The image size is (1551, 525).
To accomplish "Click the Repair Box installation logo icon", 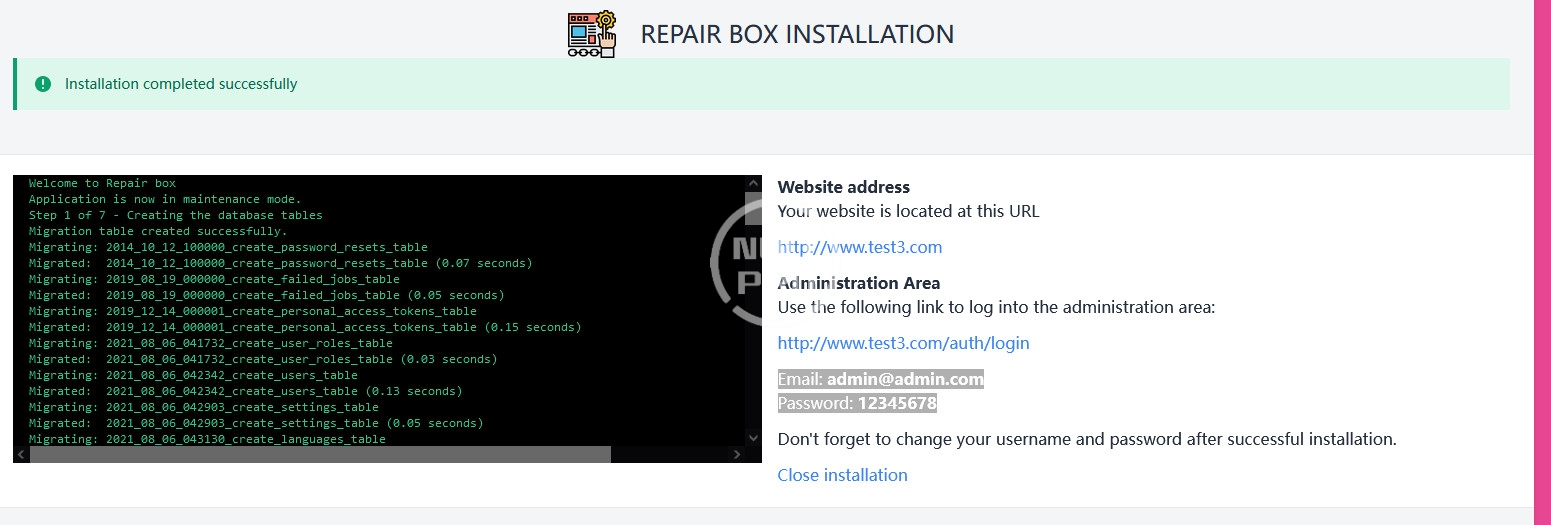I will [x=592, y=34].
